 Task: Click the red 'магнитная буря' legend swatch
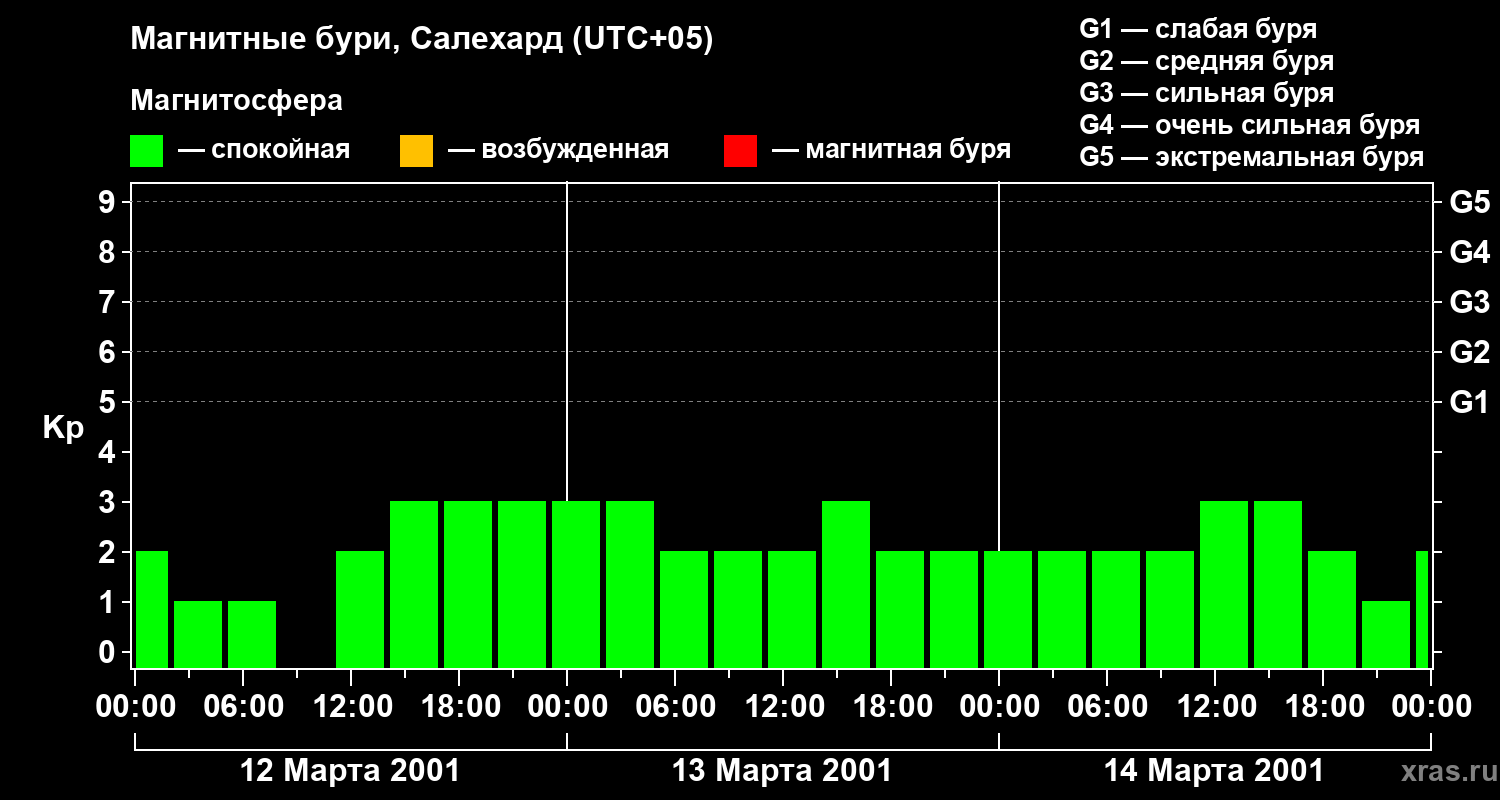740,151
